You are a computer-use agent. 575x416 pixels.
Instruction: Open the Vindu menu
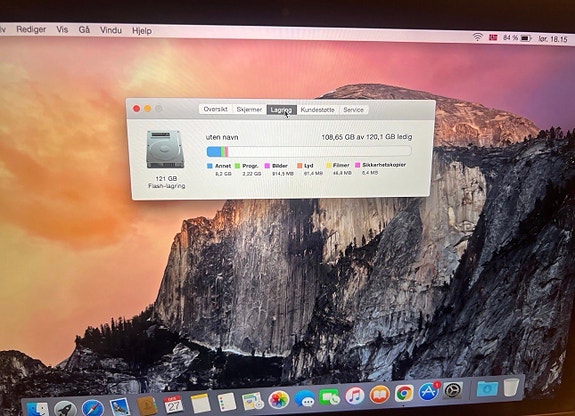point(111,30)
